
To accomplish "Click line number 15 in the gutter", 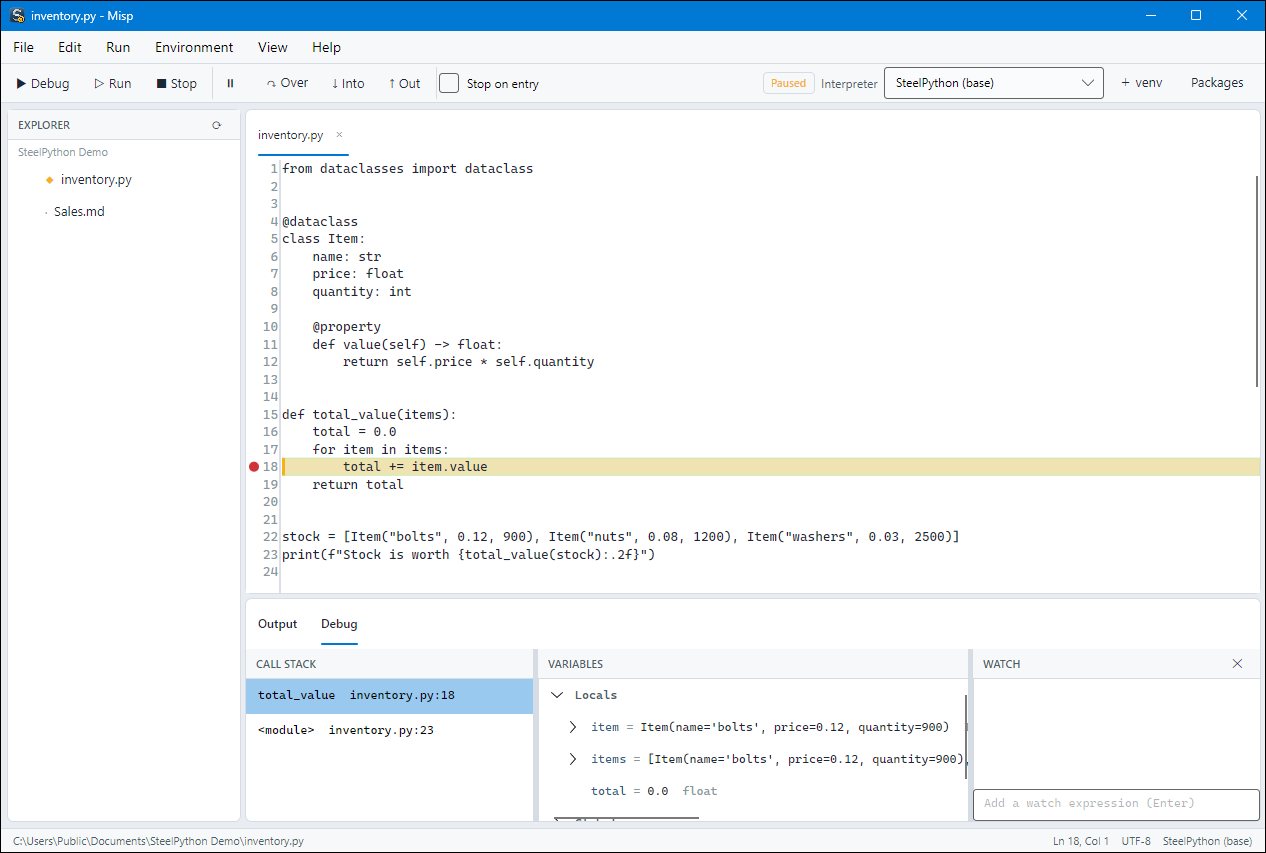I will (270, 414).
